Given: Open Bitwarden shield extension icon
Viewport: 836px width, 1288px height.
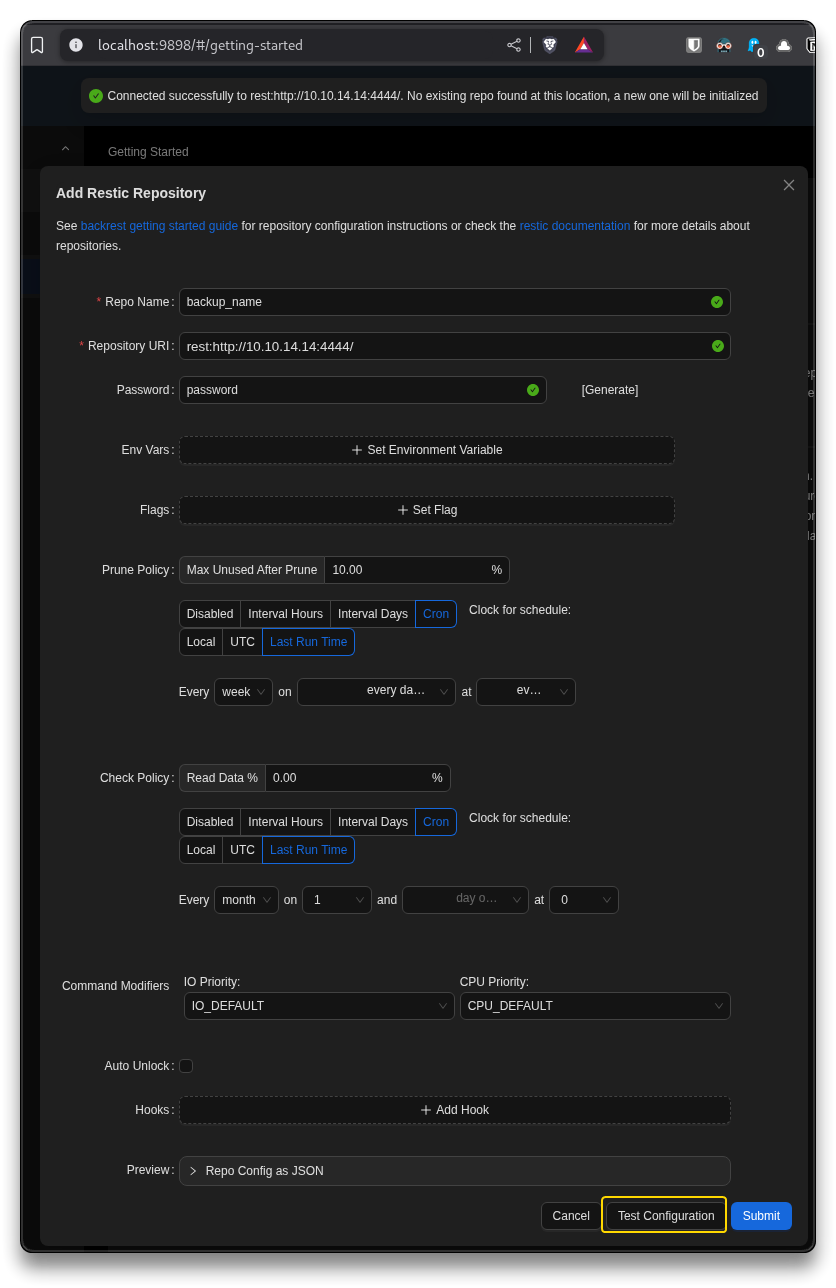Looking at the screenshot, I should point(694,45).
